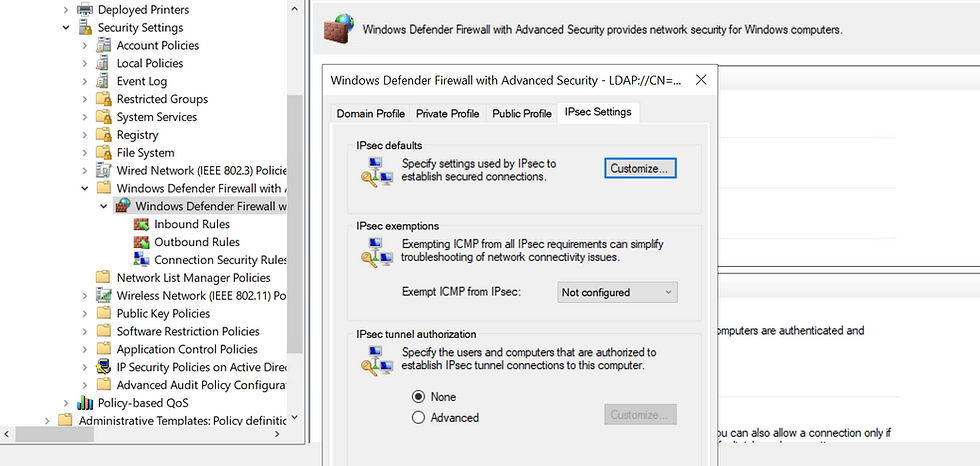Viewport: 980px width, 466px height.
Task: Click the Software Restriction Policies folder icon
Action: tap(104, 331)
